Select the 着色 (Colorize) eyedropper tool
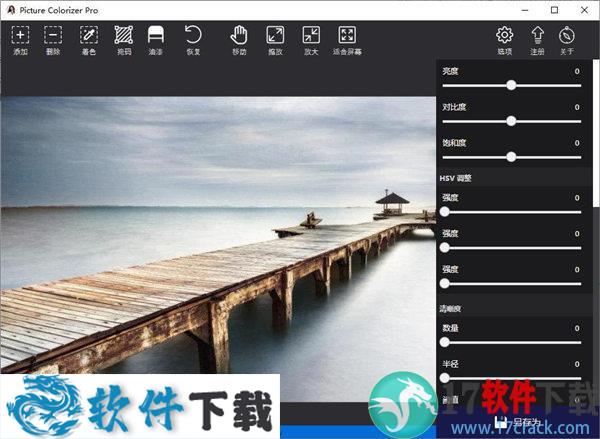The height and width of the screenshot is (439, 600). [x=89, y=36]
